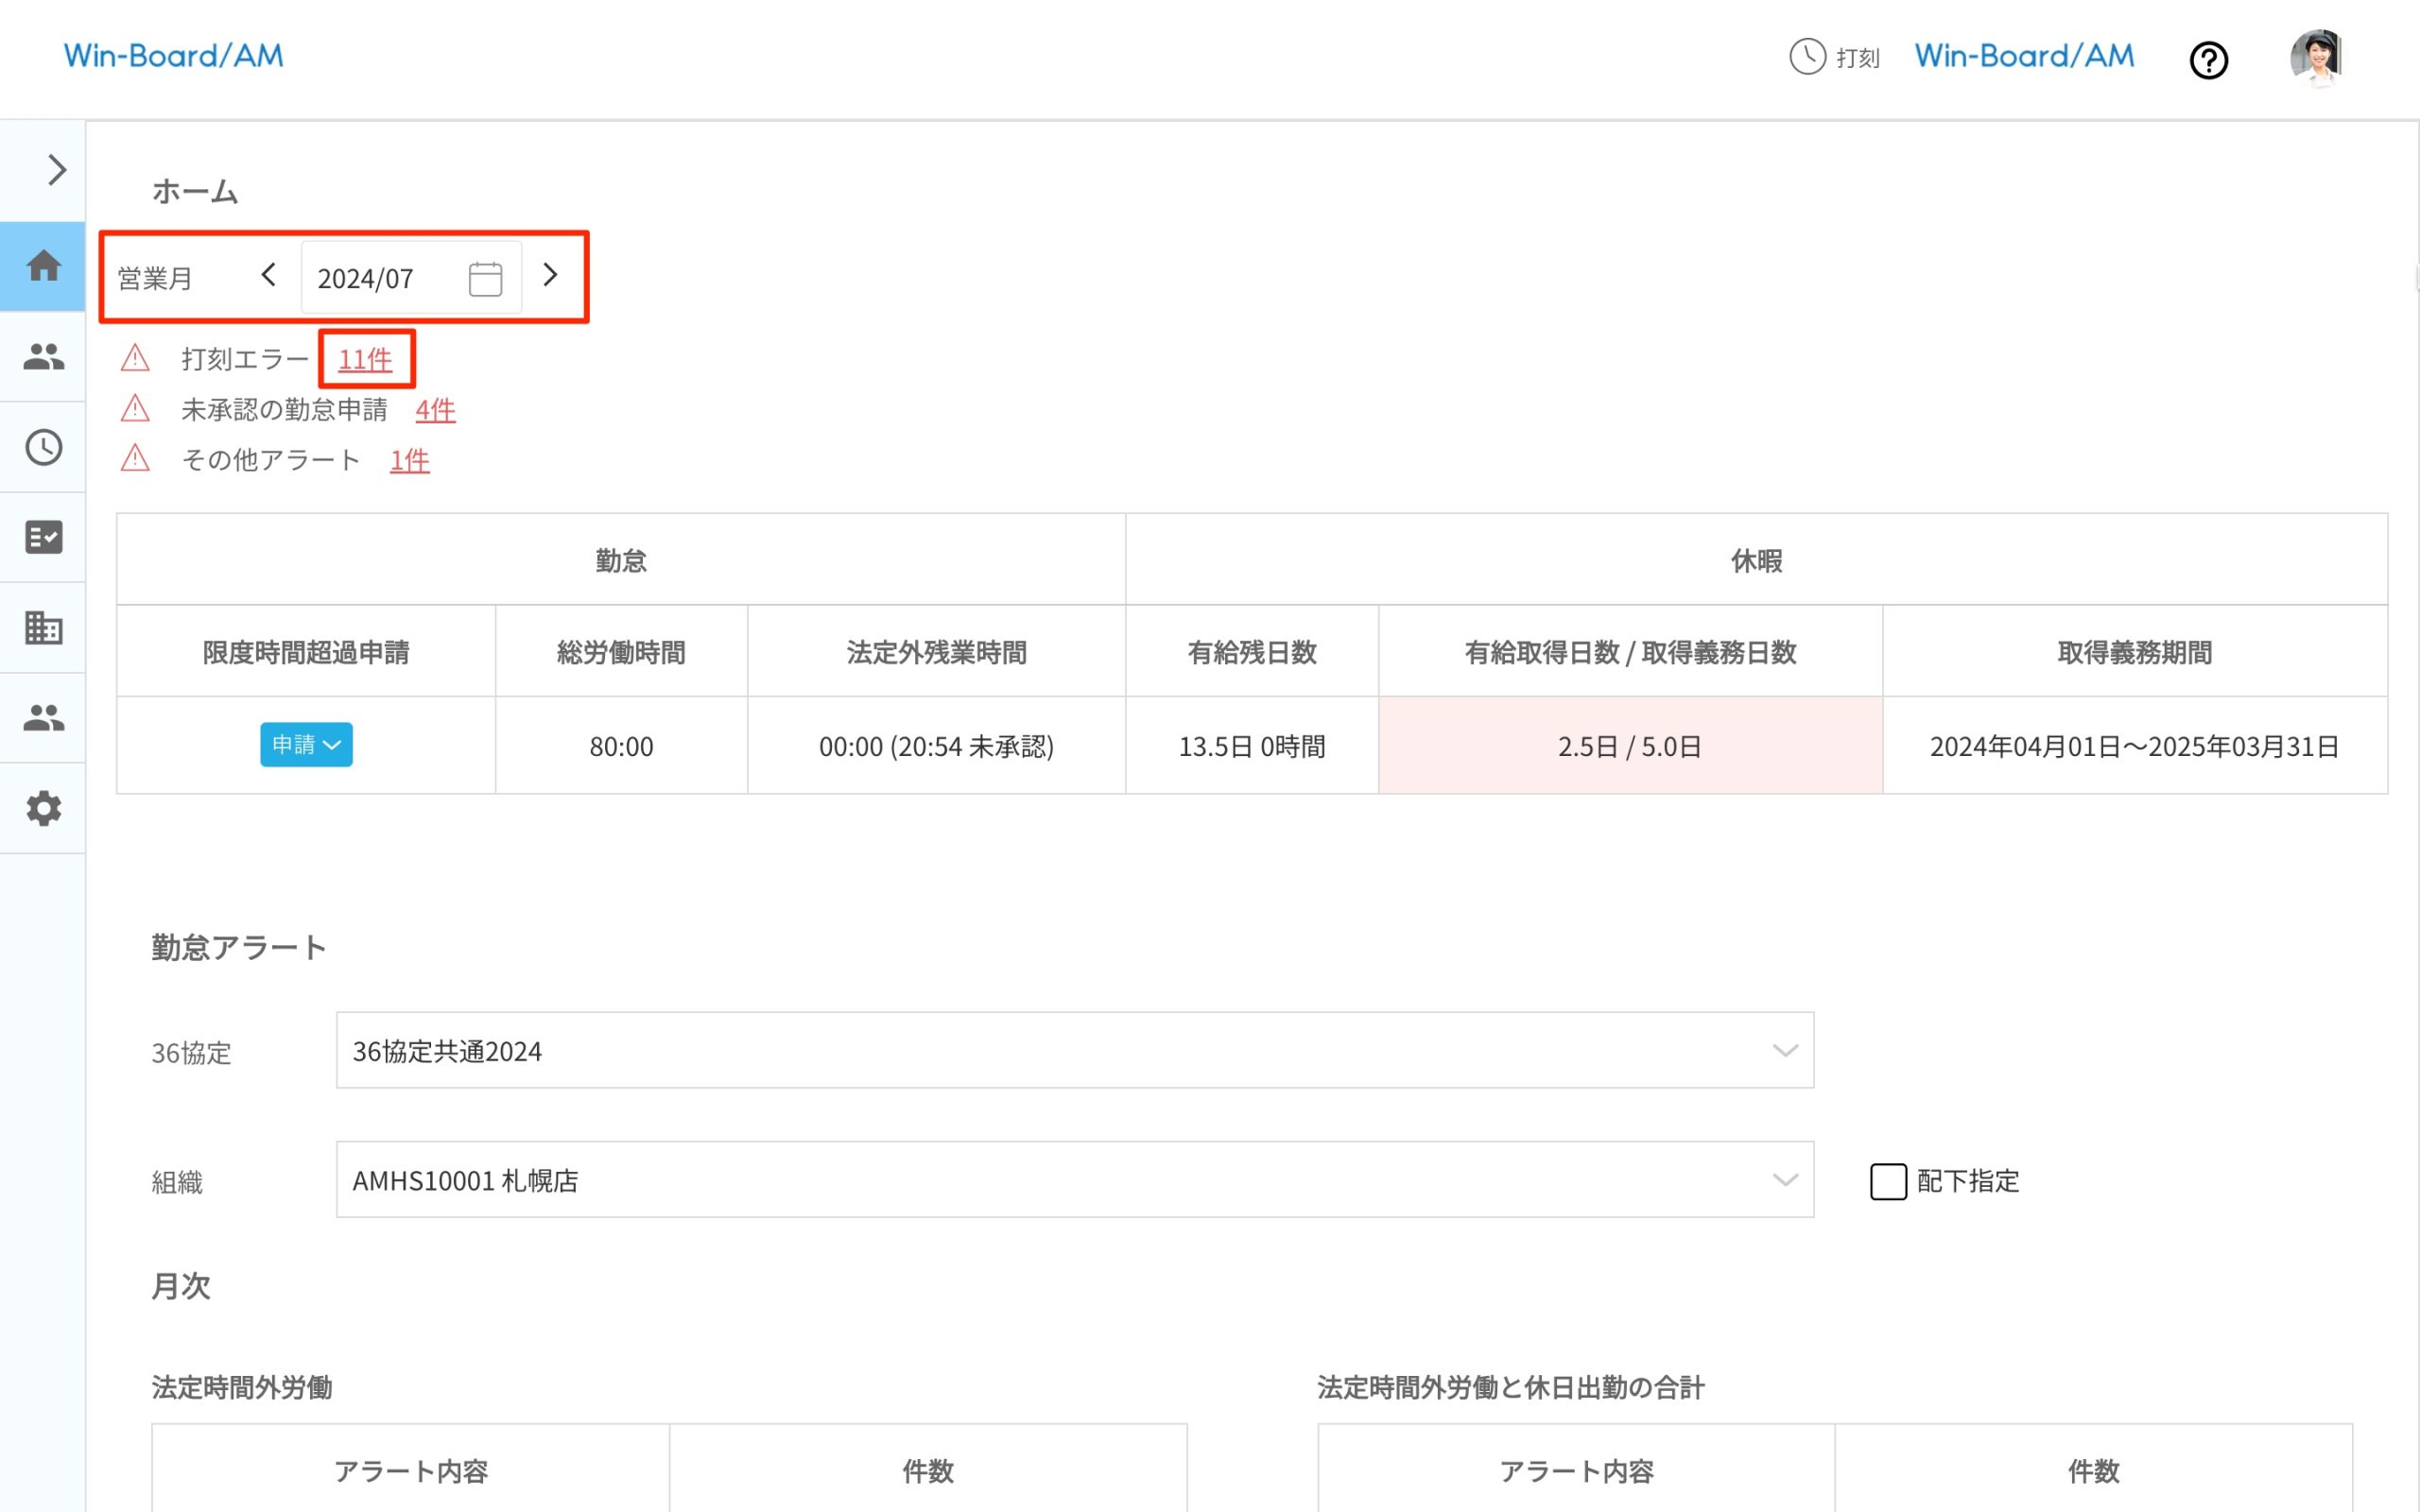This screenshot has height=1512, width=2420.
Task: Open the clock icon in sidebar
Action: [x=43, y=447]
